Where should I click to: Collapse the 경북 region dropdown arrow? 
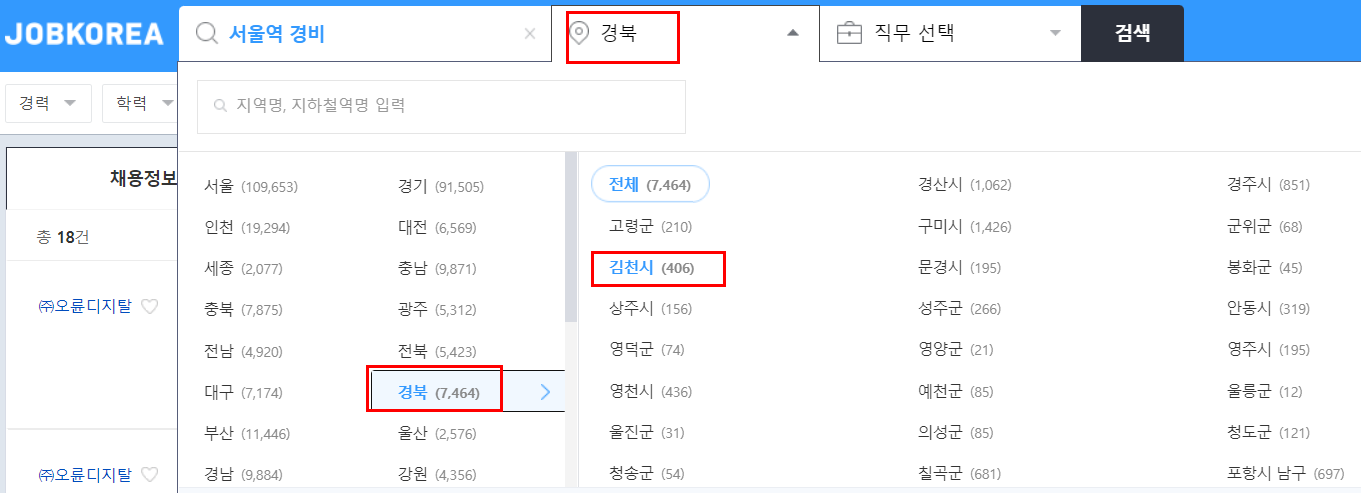[793, 33]
